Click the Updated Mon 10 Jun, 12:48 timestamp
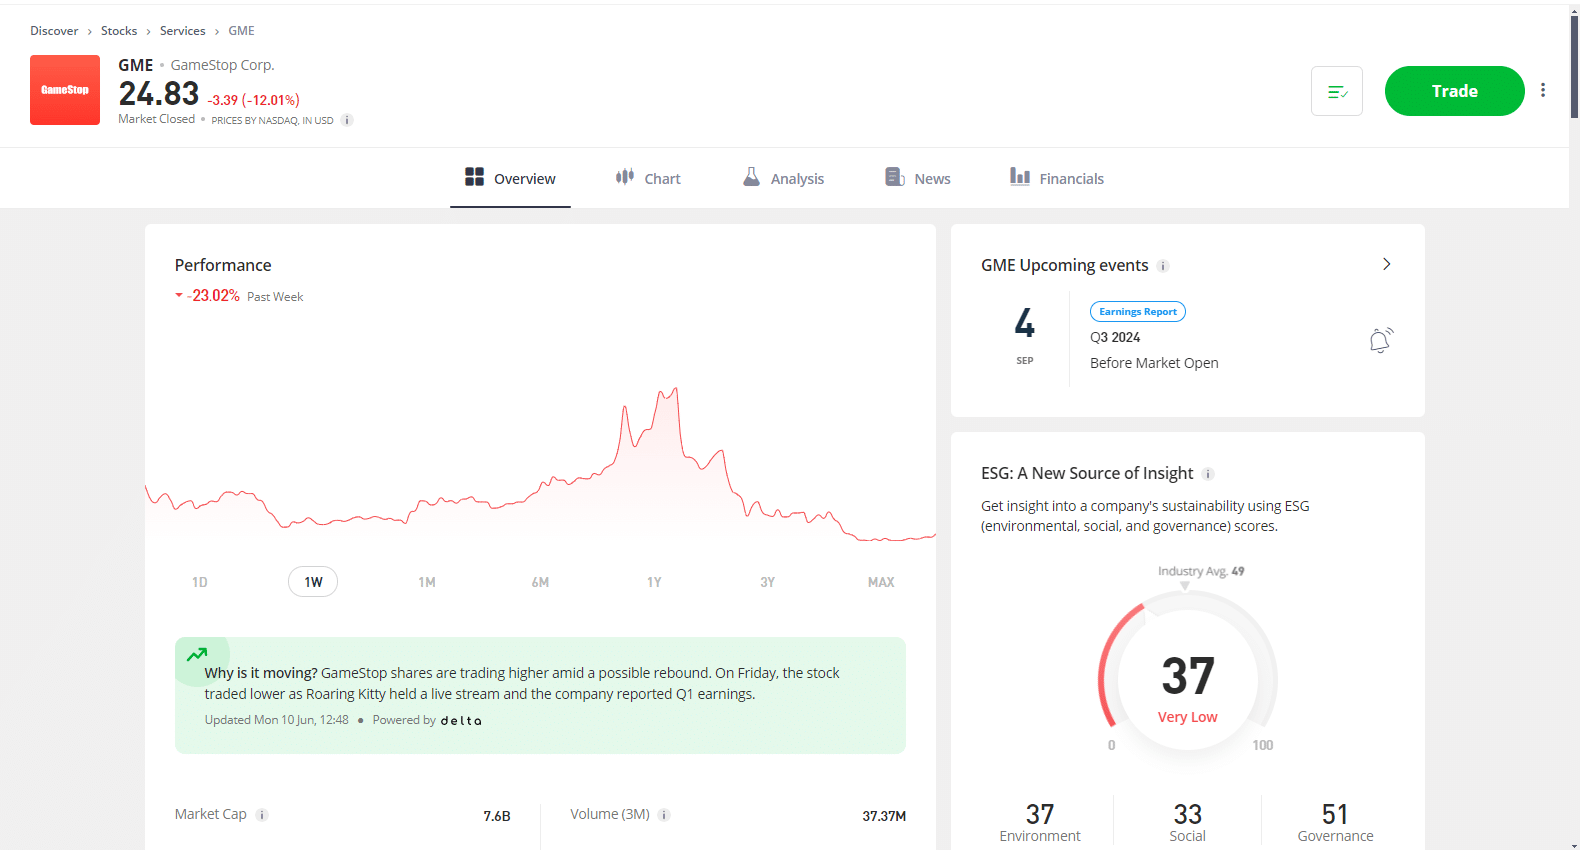Screen dimensions: 1580x850 pos(277,720)
